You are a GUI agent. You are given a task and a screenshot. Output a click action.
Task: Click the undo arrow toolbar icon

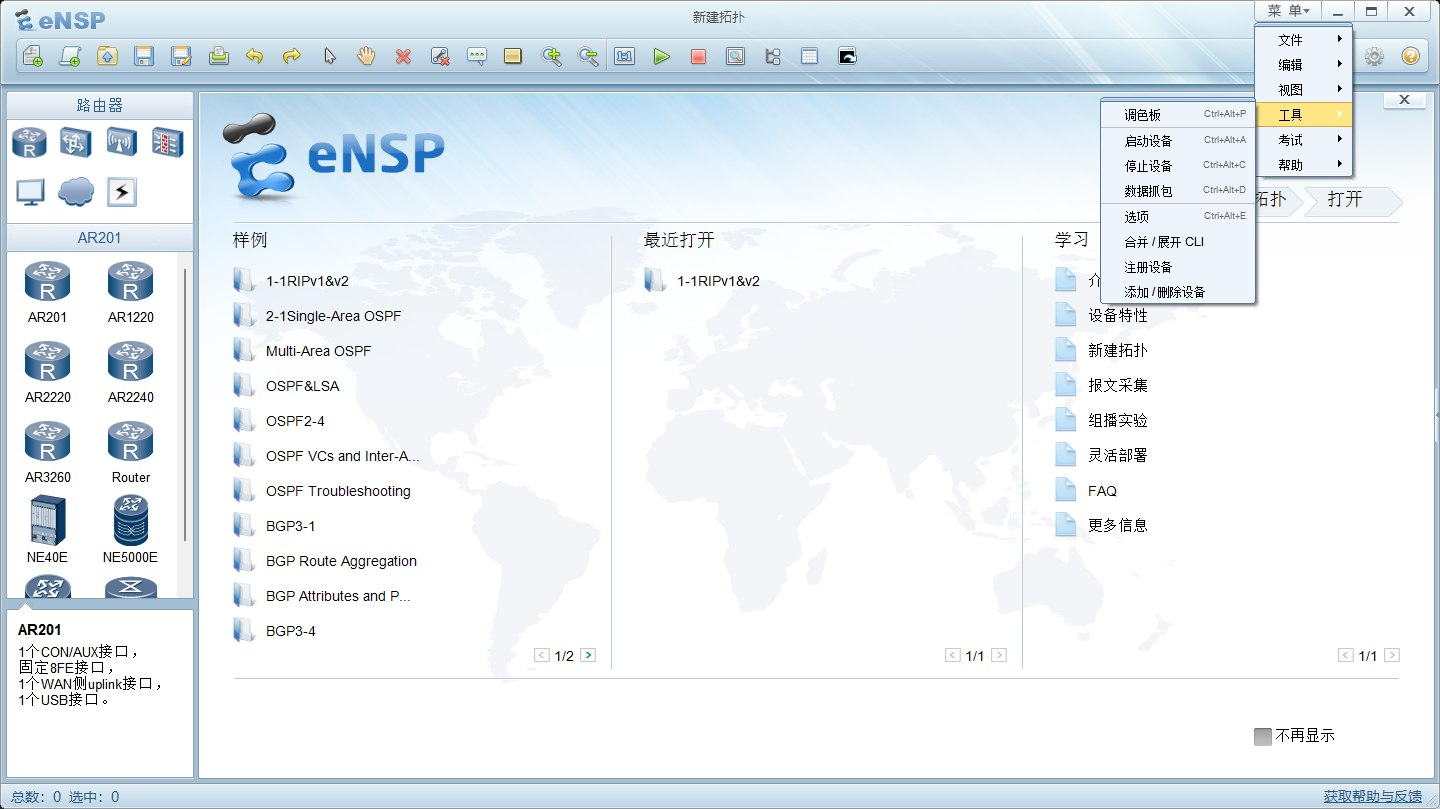coord(255,57)
